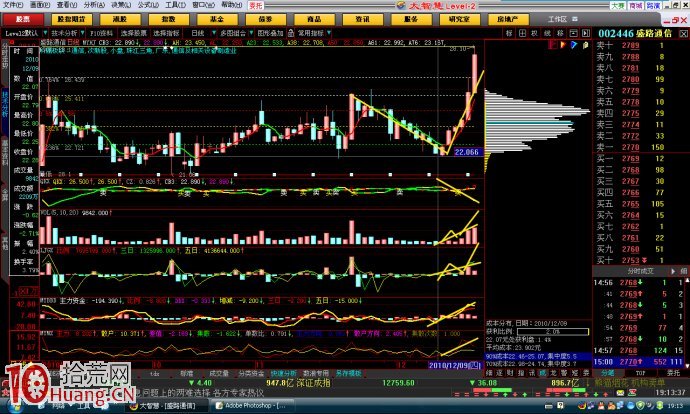Click the 22.066 price label on the chart
Image resolution: width=690 pixels, height=414 pixels.
[466, 152]
